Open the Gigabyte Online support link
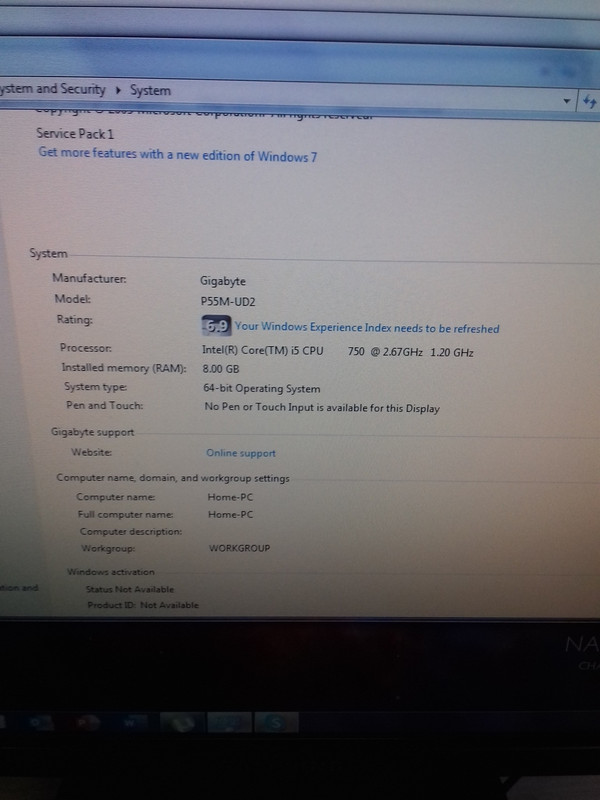Viewport: 600px width, 800px height. [x=241, y=453]
